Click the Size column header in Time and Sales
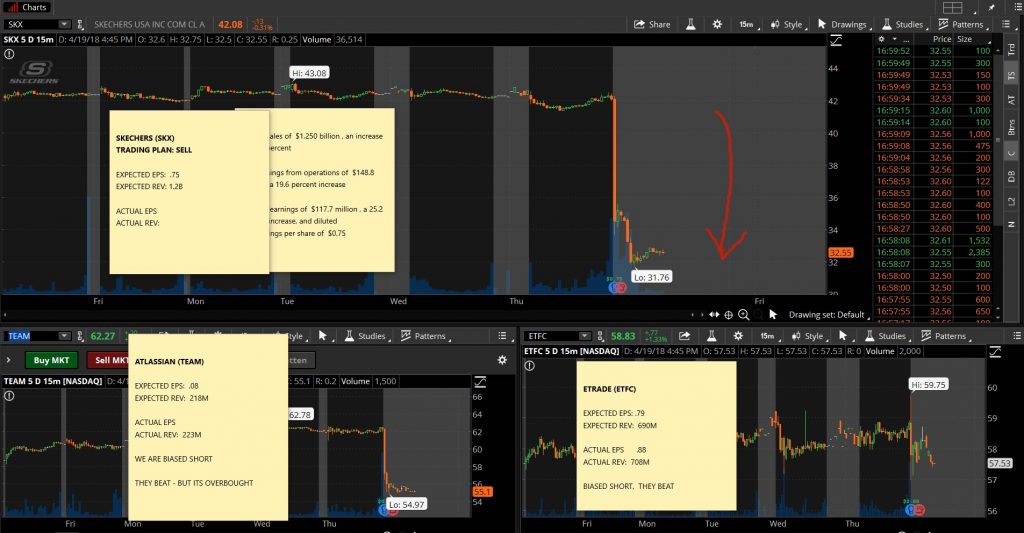Screen dimensions: 1024x533 [x=965, y=39]
